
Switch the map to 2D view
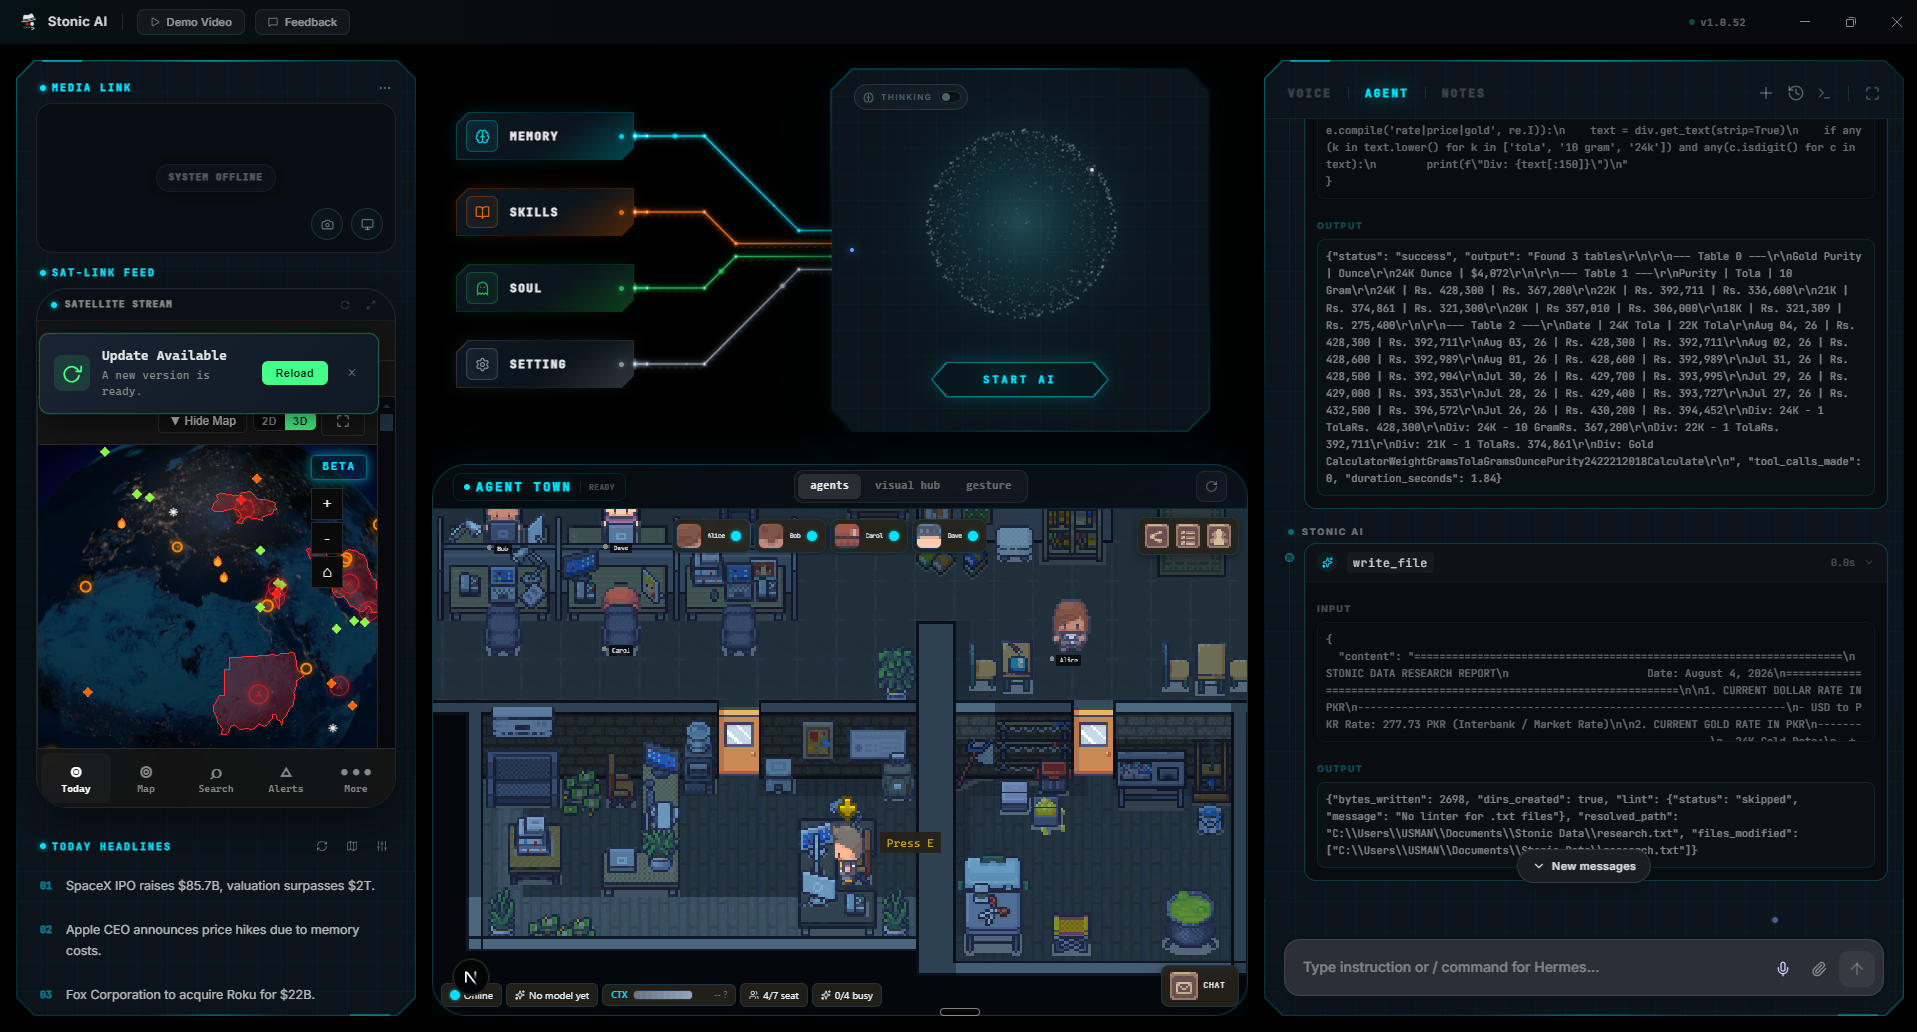click(x=269, y=421)
